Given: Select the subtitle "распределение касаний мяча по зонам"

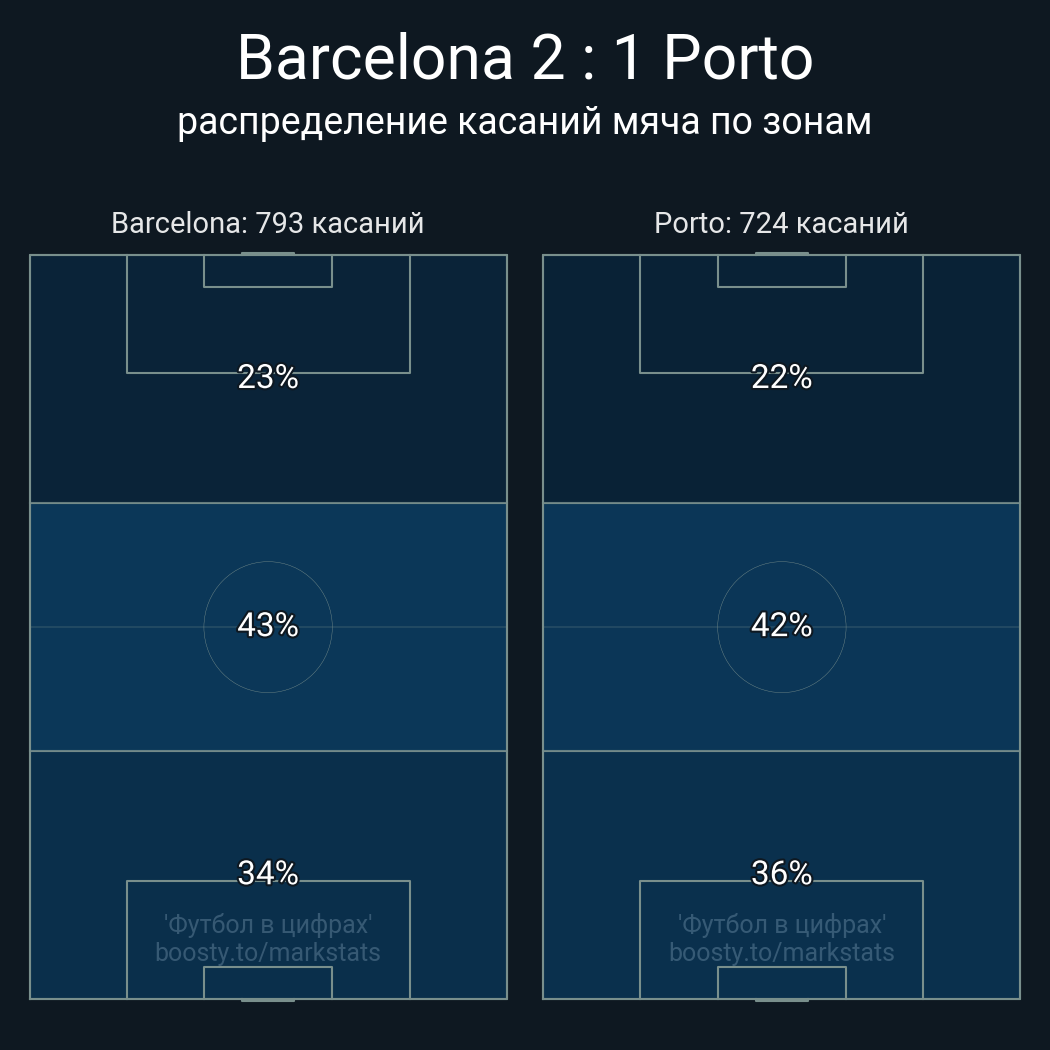Looking at the screenshot, I should pos(525,122).
